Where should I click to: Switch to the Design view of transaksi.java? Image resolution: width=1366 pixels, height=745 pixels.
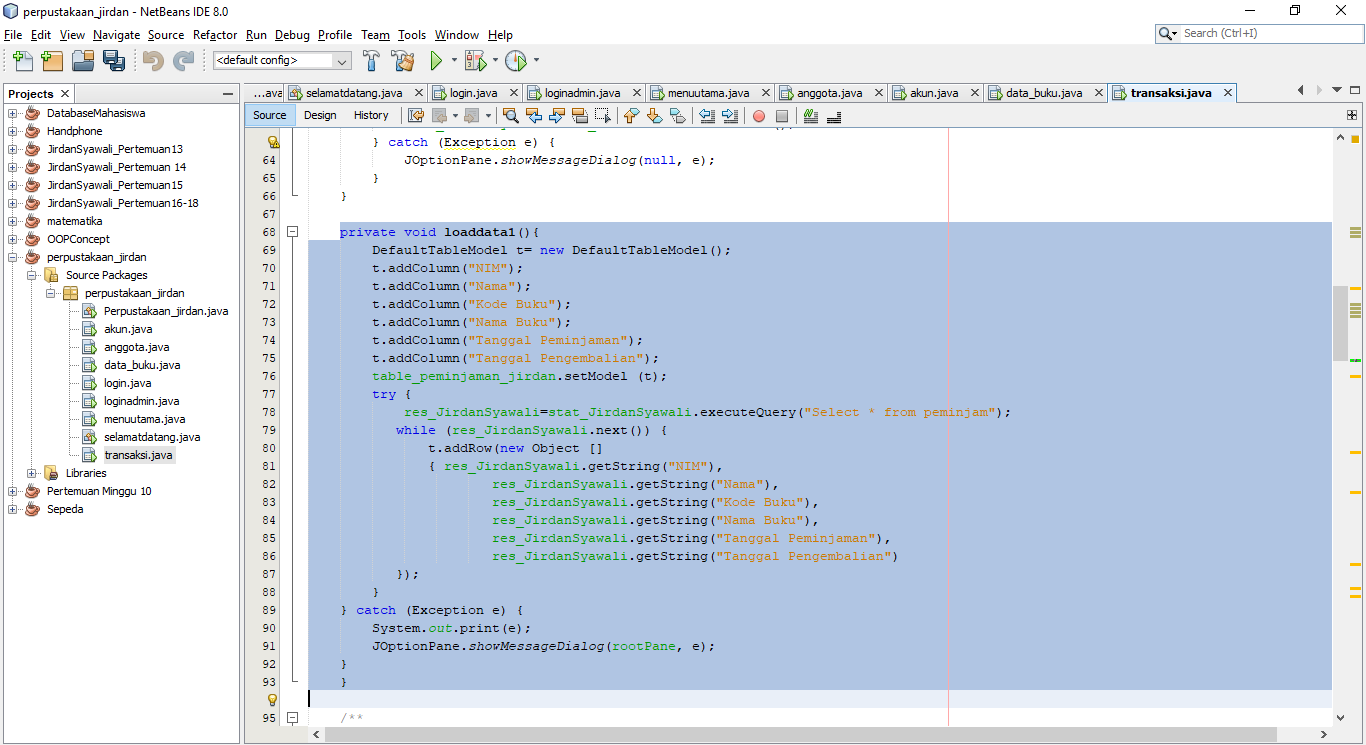(319, 115)
